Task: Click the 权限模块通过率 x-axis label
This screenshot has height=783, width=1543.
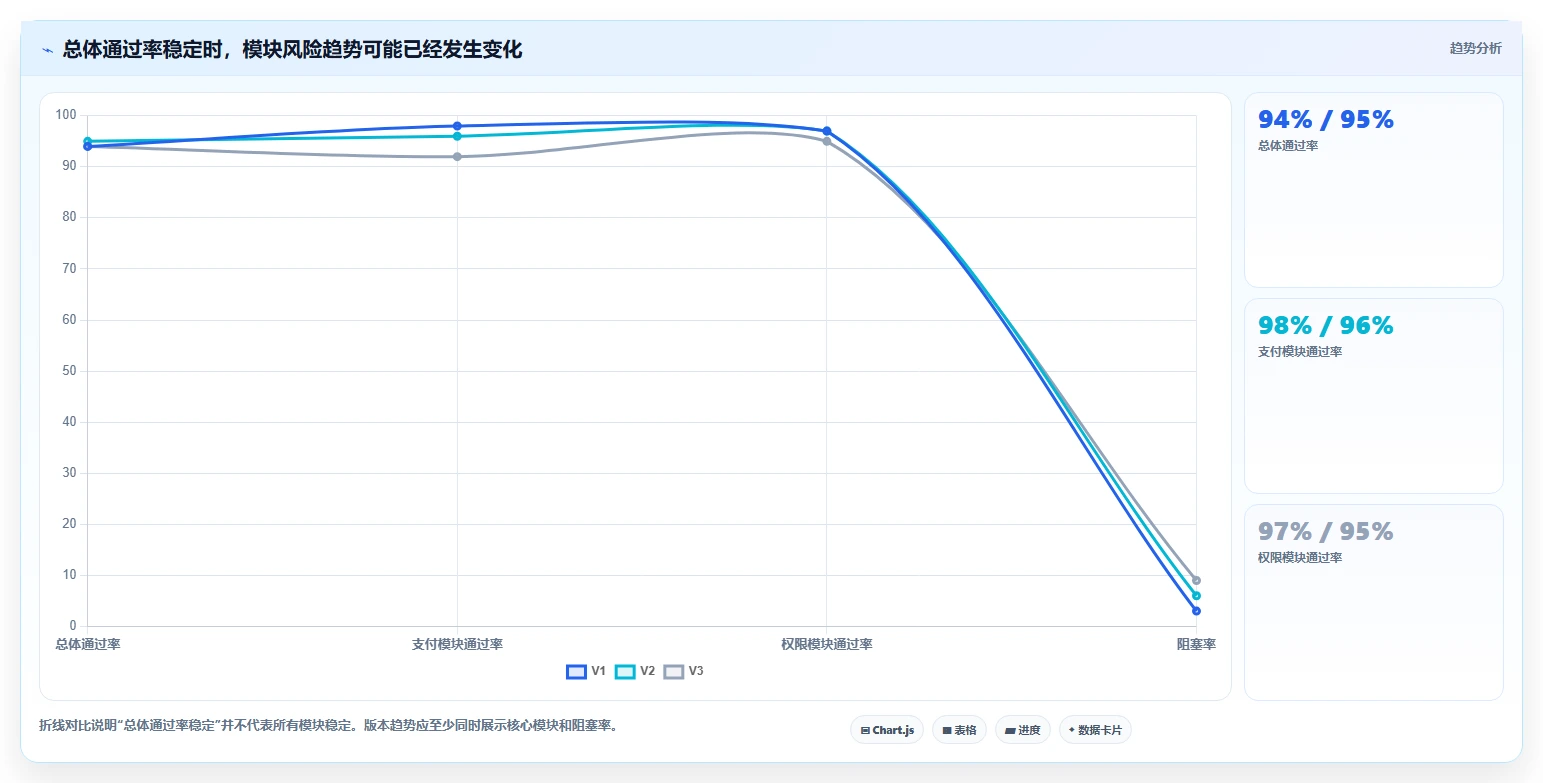Action: (827, 644)
